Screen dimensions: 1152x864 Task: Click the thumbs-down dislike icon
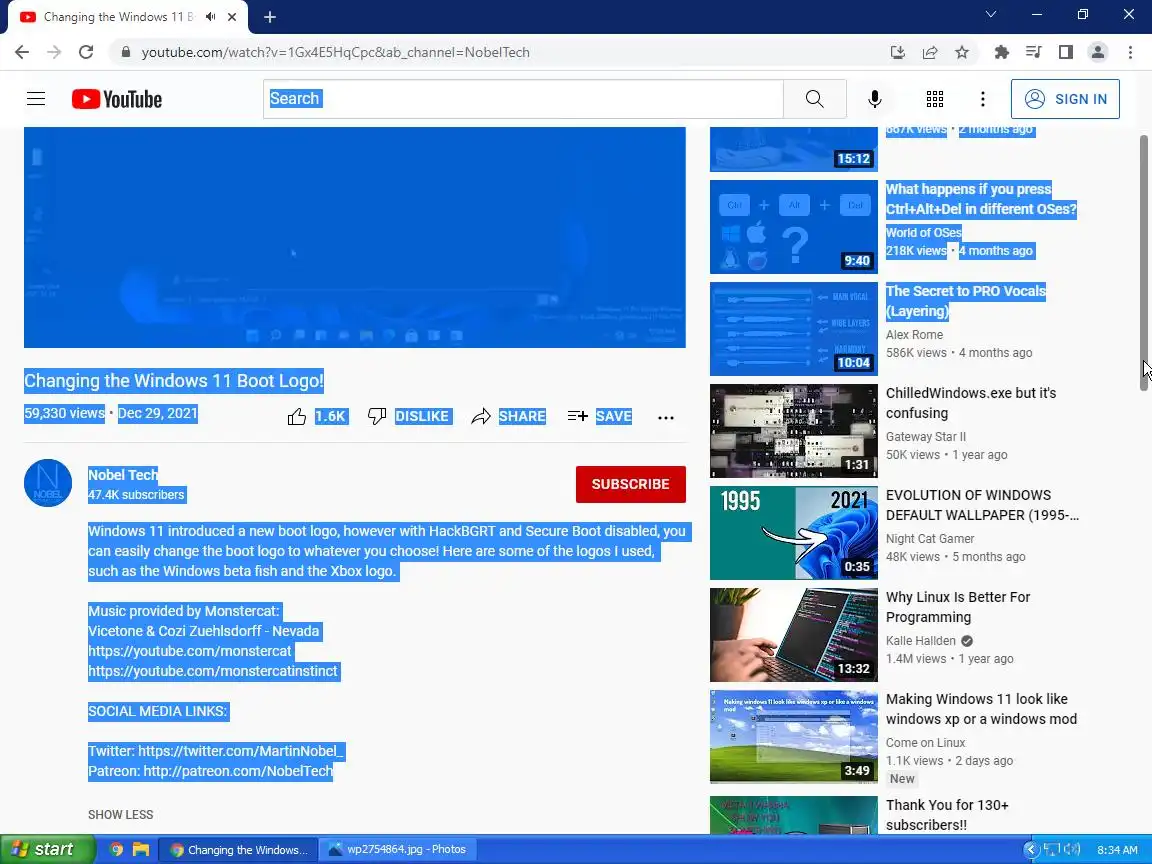click(x=377, y=417)
